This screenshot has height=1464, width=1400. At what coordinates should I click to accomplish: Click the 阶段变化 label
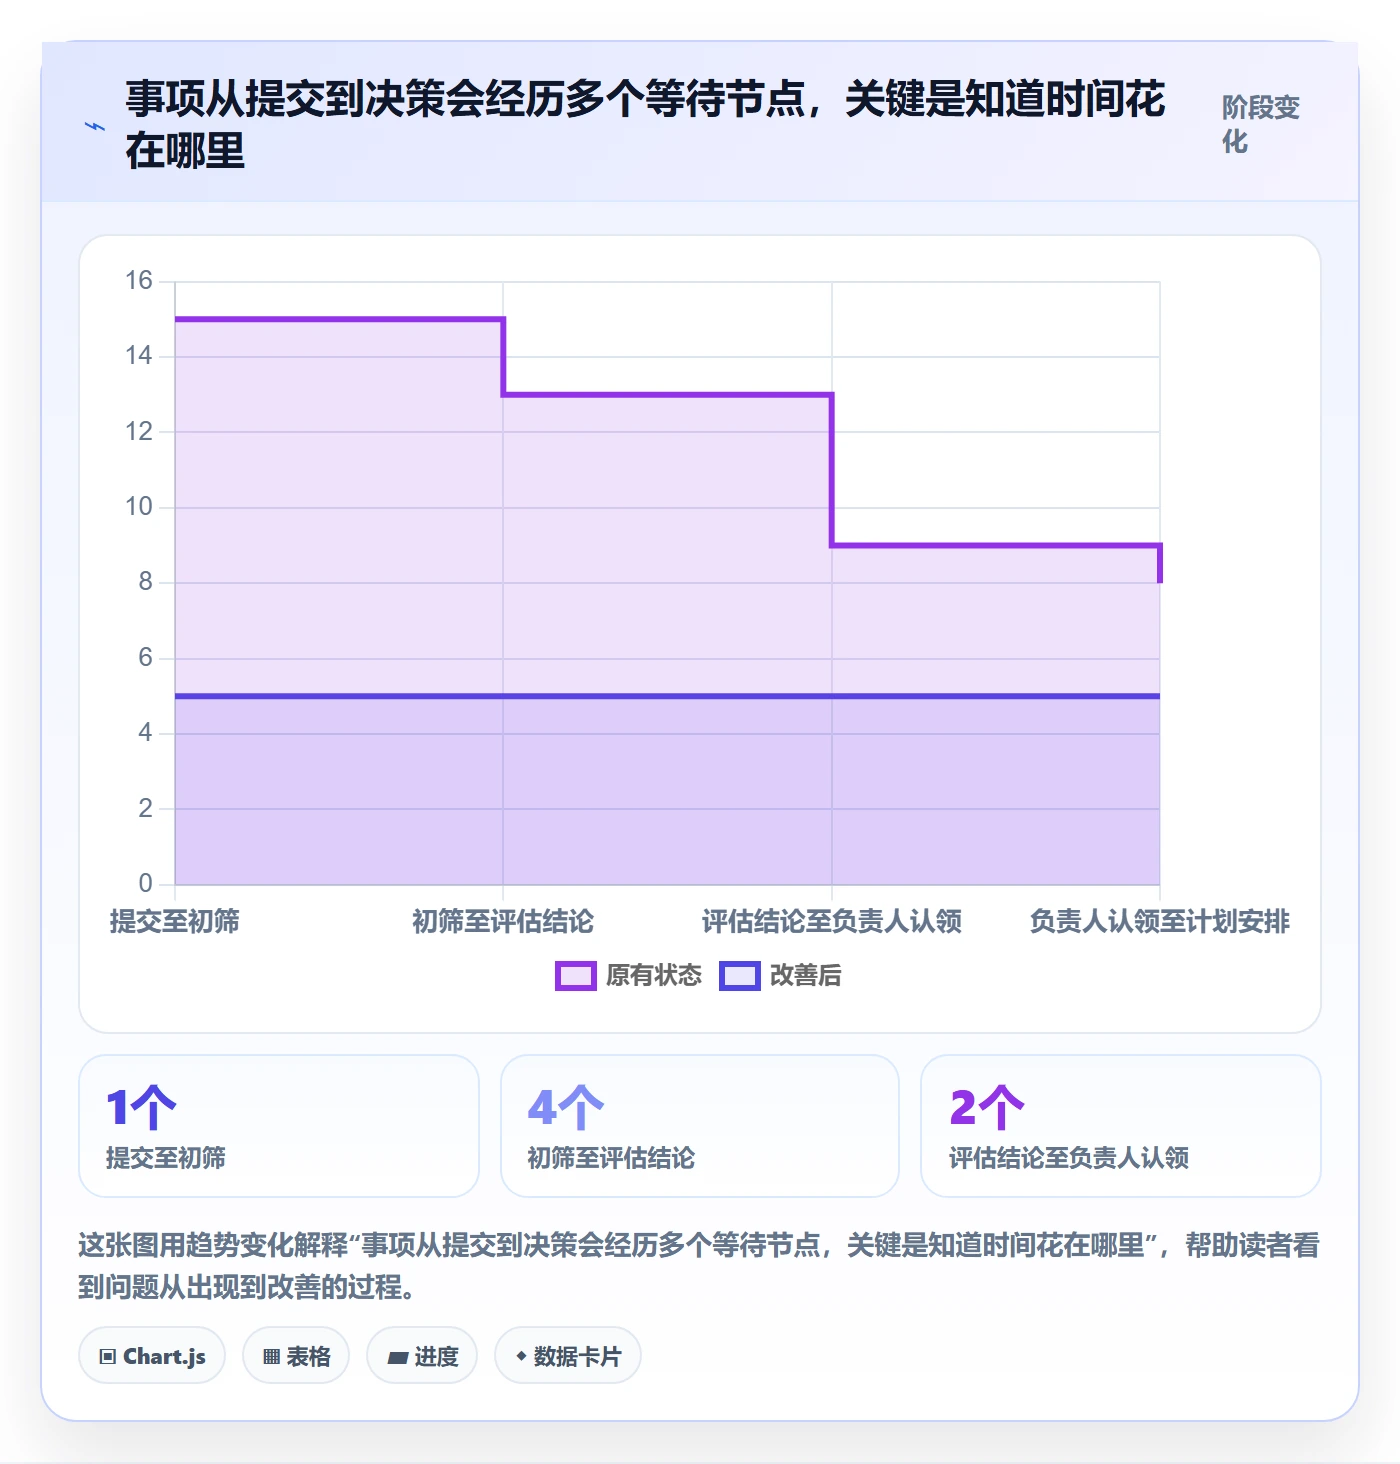1260,125
